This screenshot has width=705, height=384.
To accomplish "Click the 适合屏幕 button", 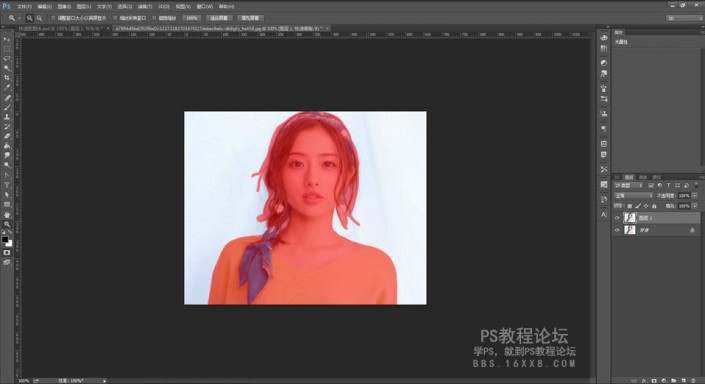I will [x=219, y=18].
